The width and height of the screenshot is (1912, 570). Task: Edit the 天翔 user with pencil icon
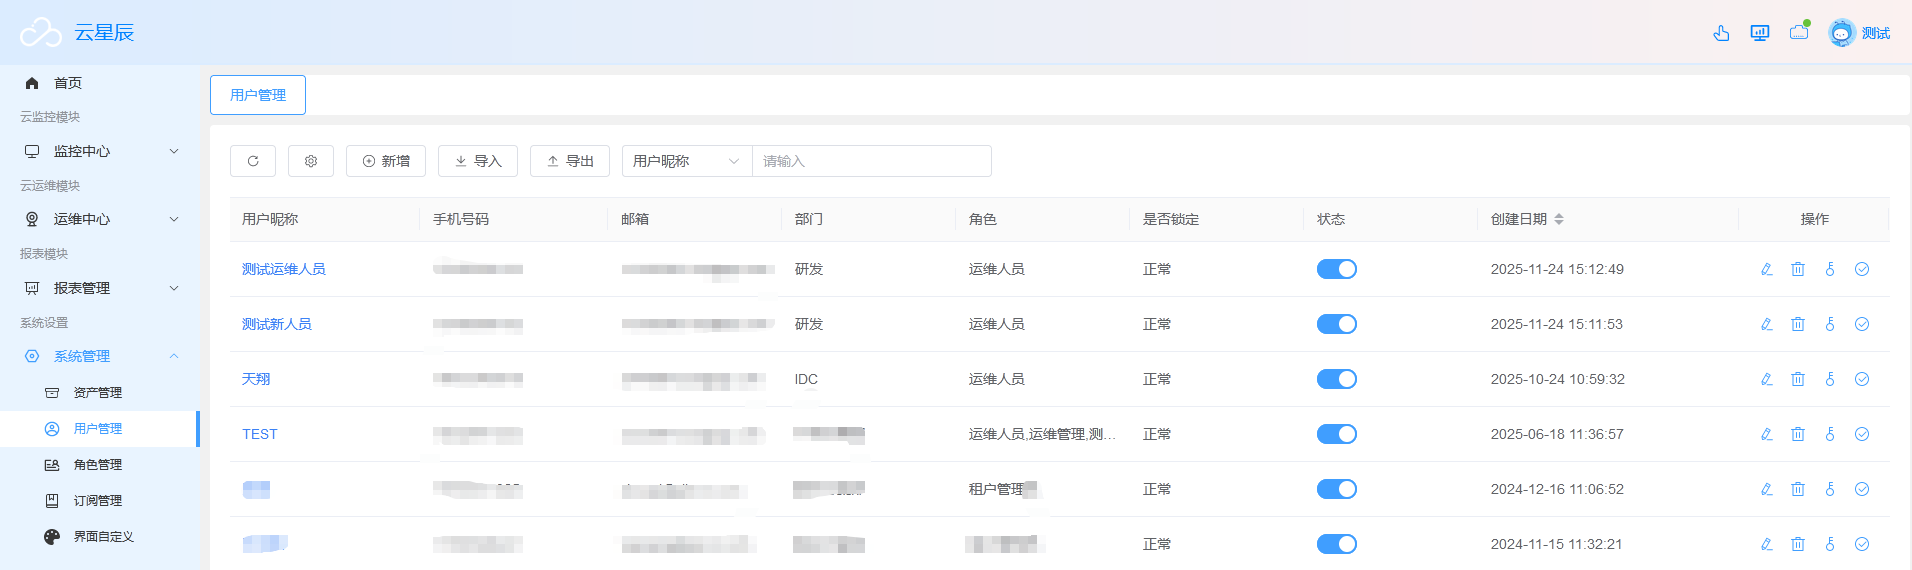pos(1767,379)
